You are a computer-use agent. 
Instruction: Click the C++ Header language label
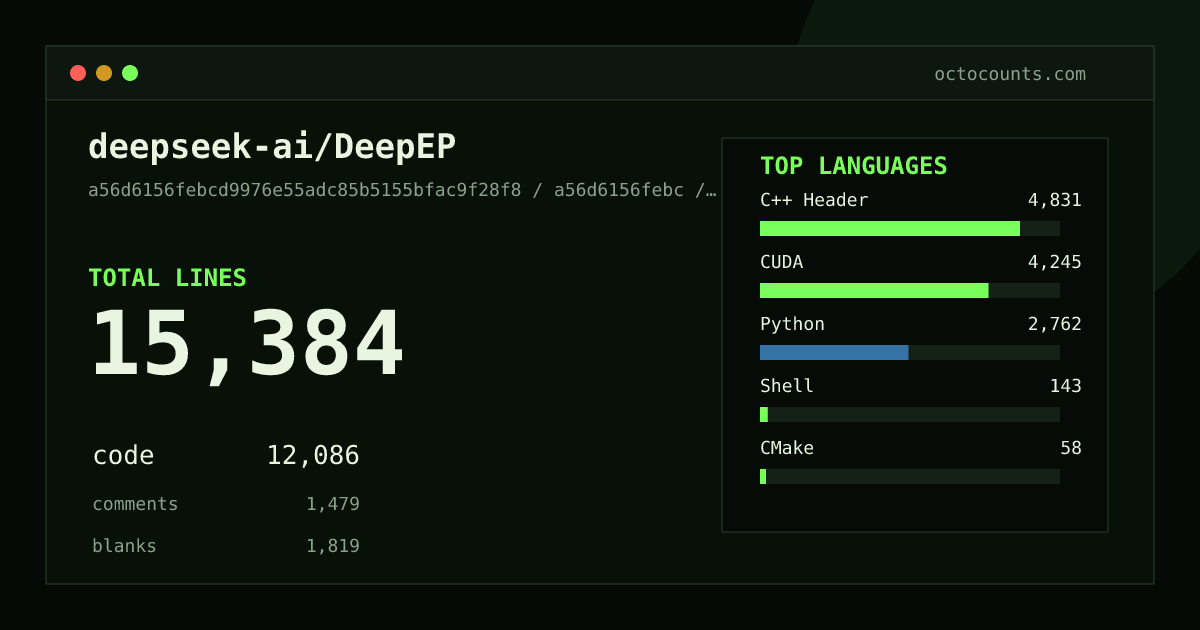pos(814,200)
